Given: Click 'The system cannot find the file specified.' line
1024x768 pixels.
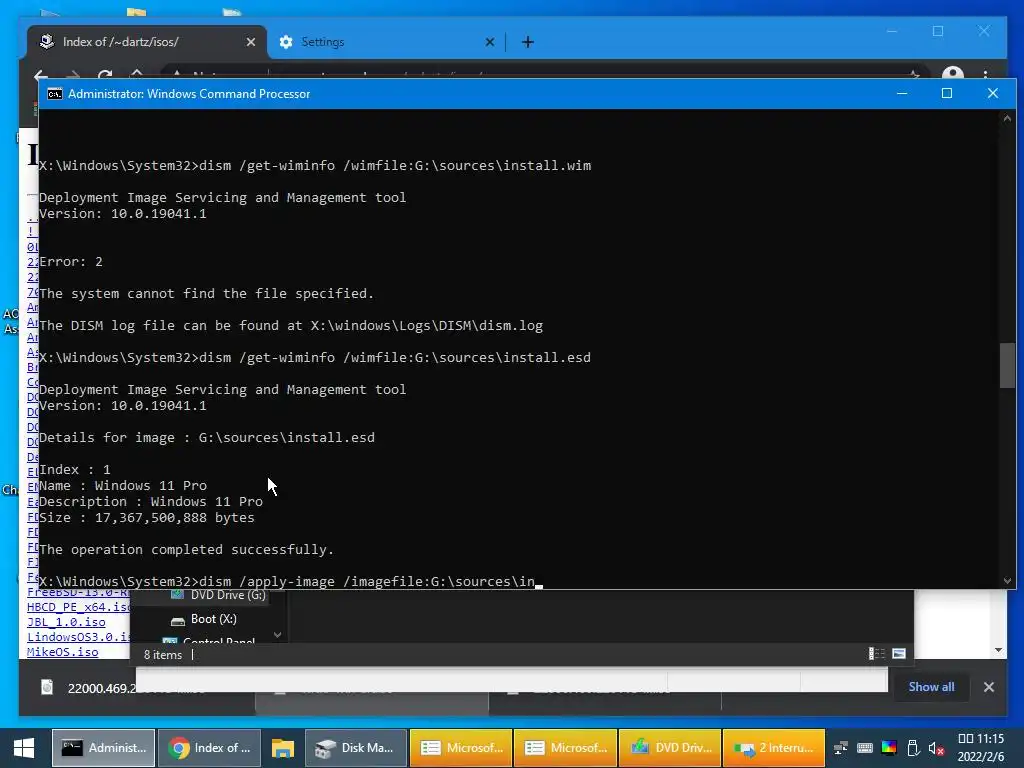Looking at the screenshot, I should [x=206, y=294].
